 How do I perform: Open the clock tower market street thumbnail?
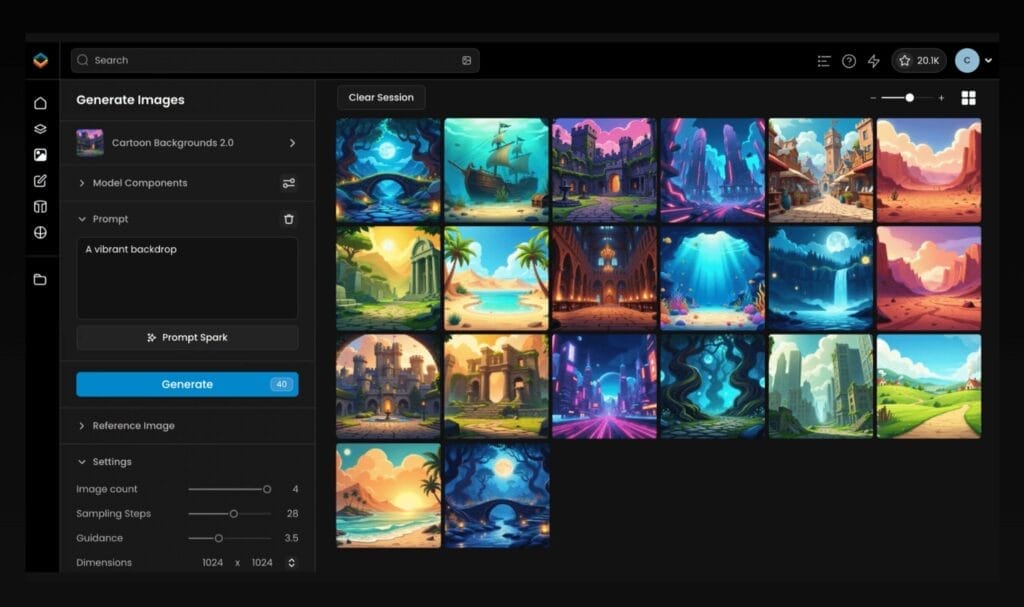pos(821,171)
